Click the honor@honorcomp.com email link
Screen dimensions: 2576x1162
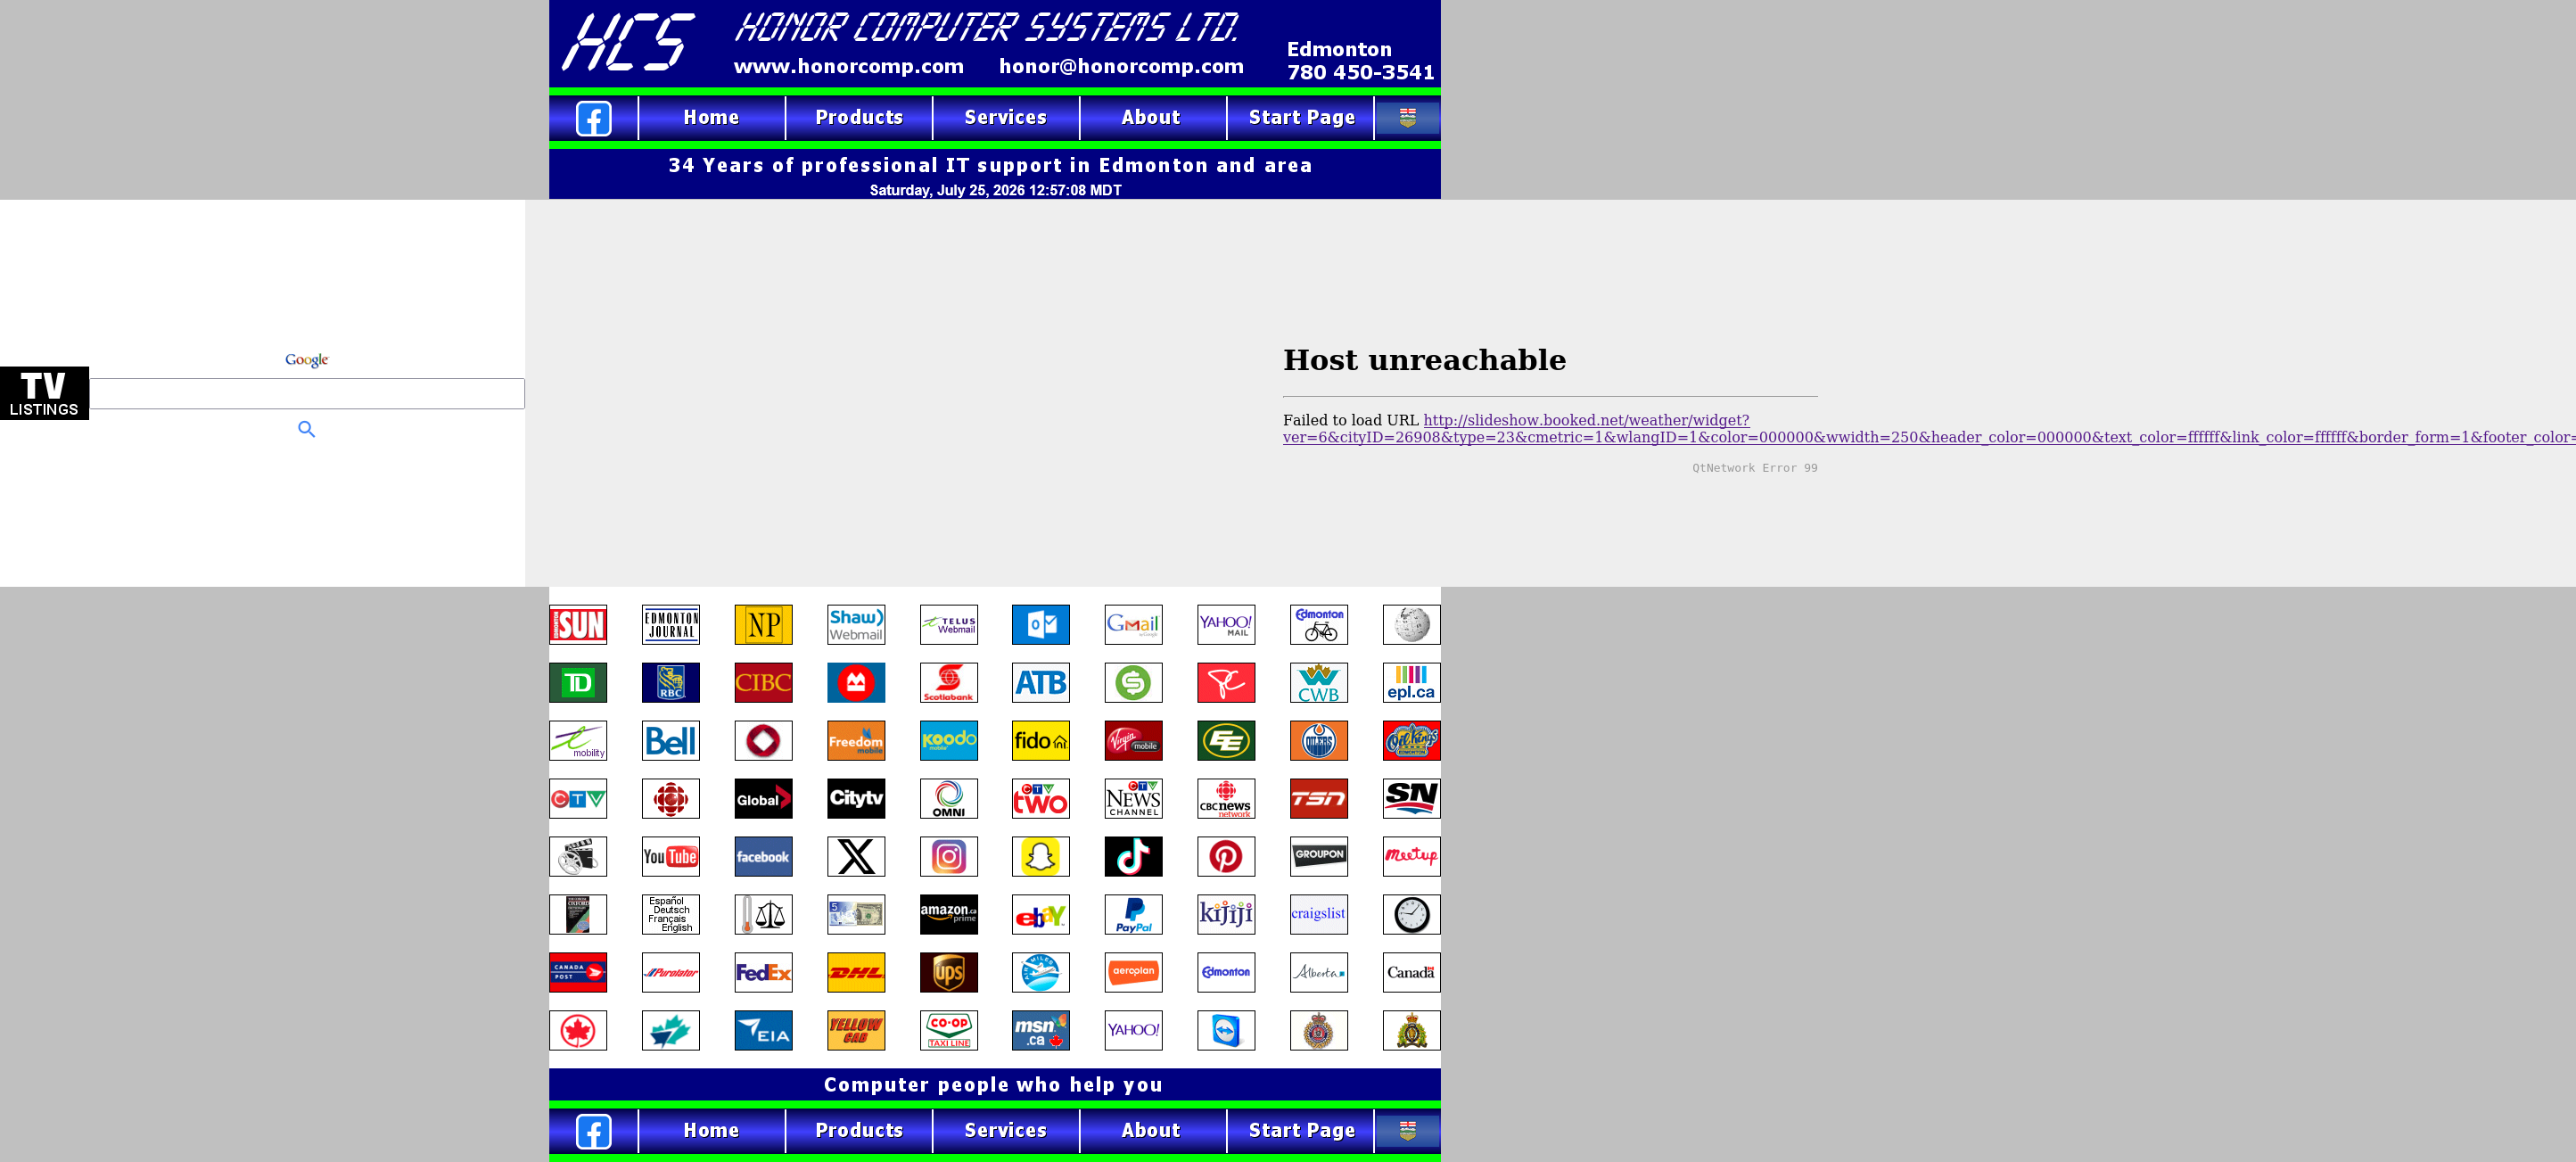1121,66
